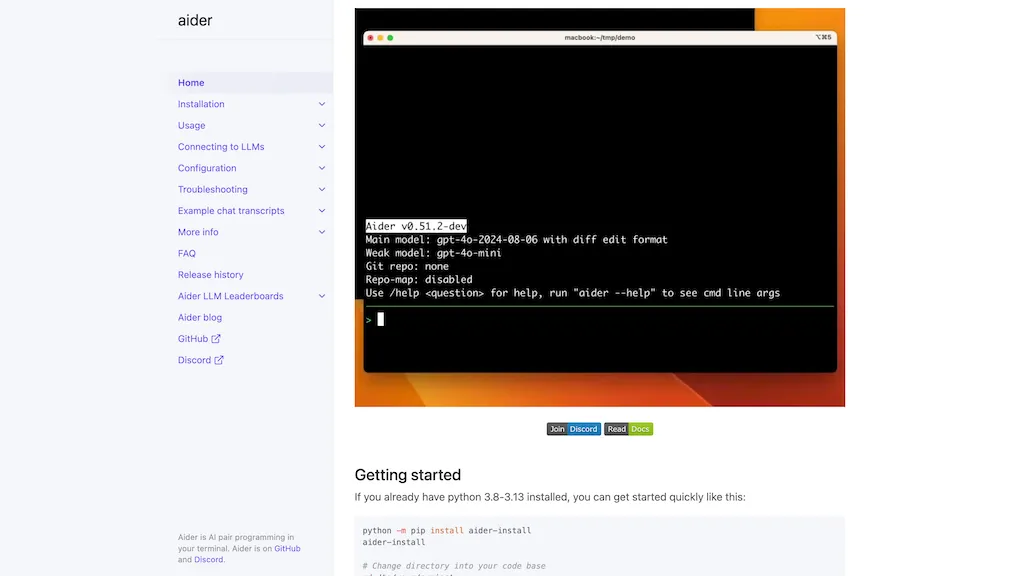Click the terminal title macbook:~/tmp/demo
The width and height of the screenshot is (1024, 576).
coord(600,38)
